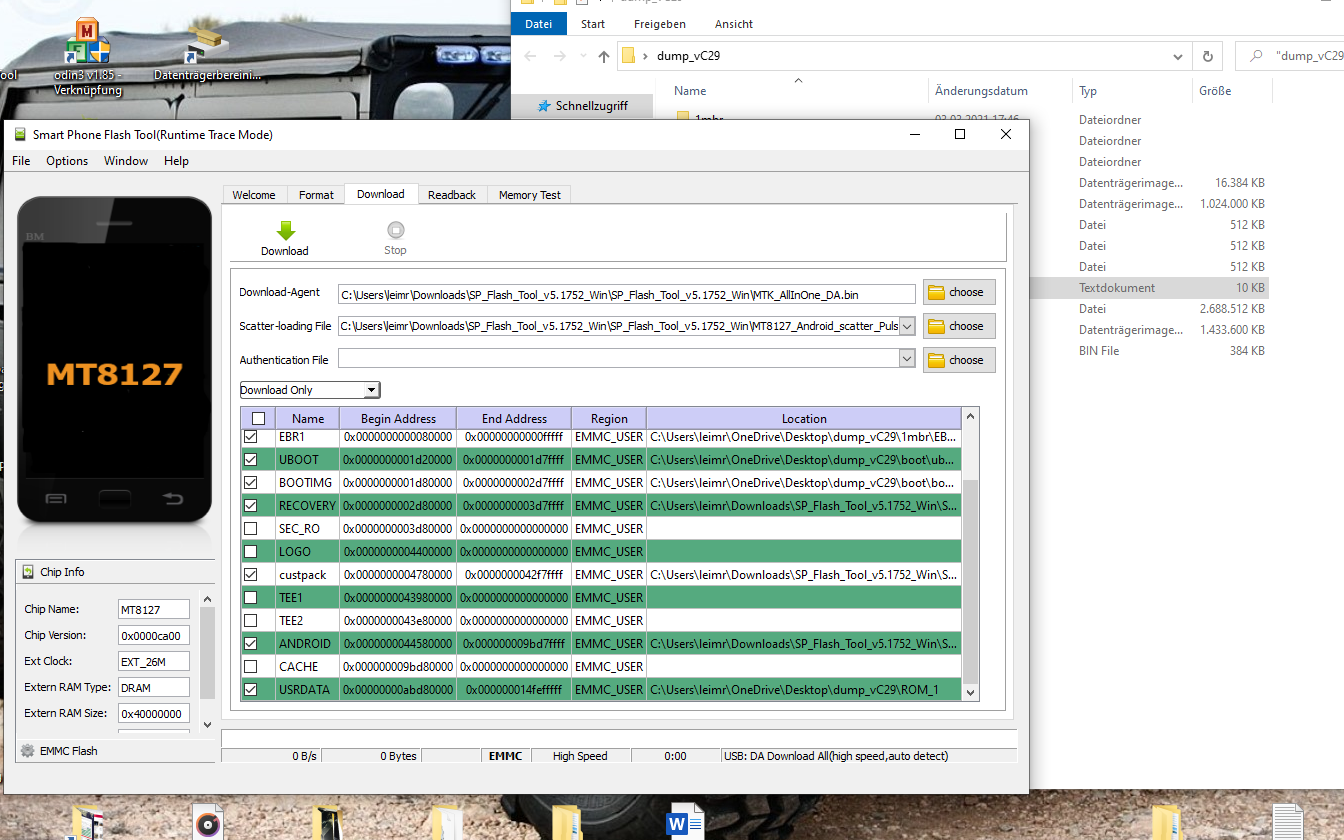
Task: Open the Datei tab in Explorer
Action: (x=538, y=24)
